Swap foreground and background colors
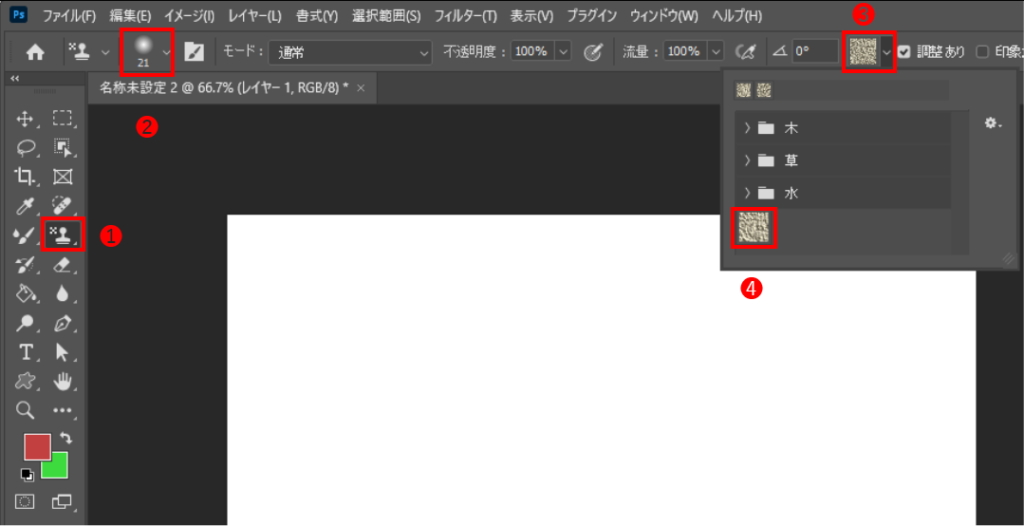 point(67,439)
